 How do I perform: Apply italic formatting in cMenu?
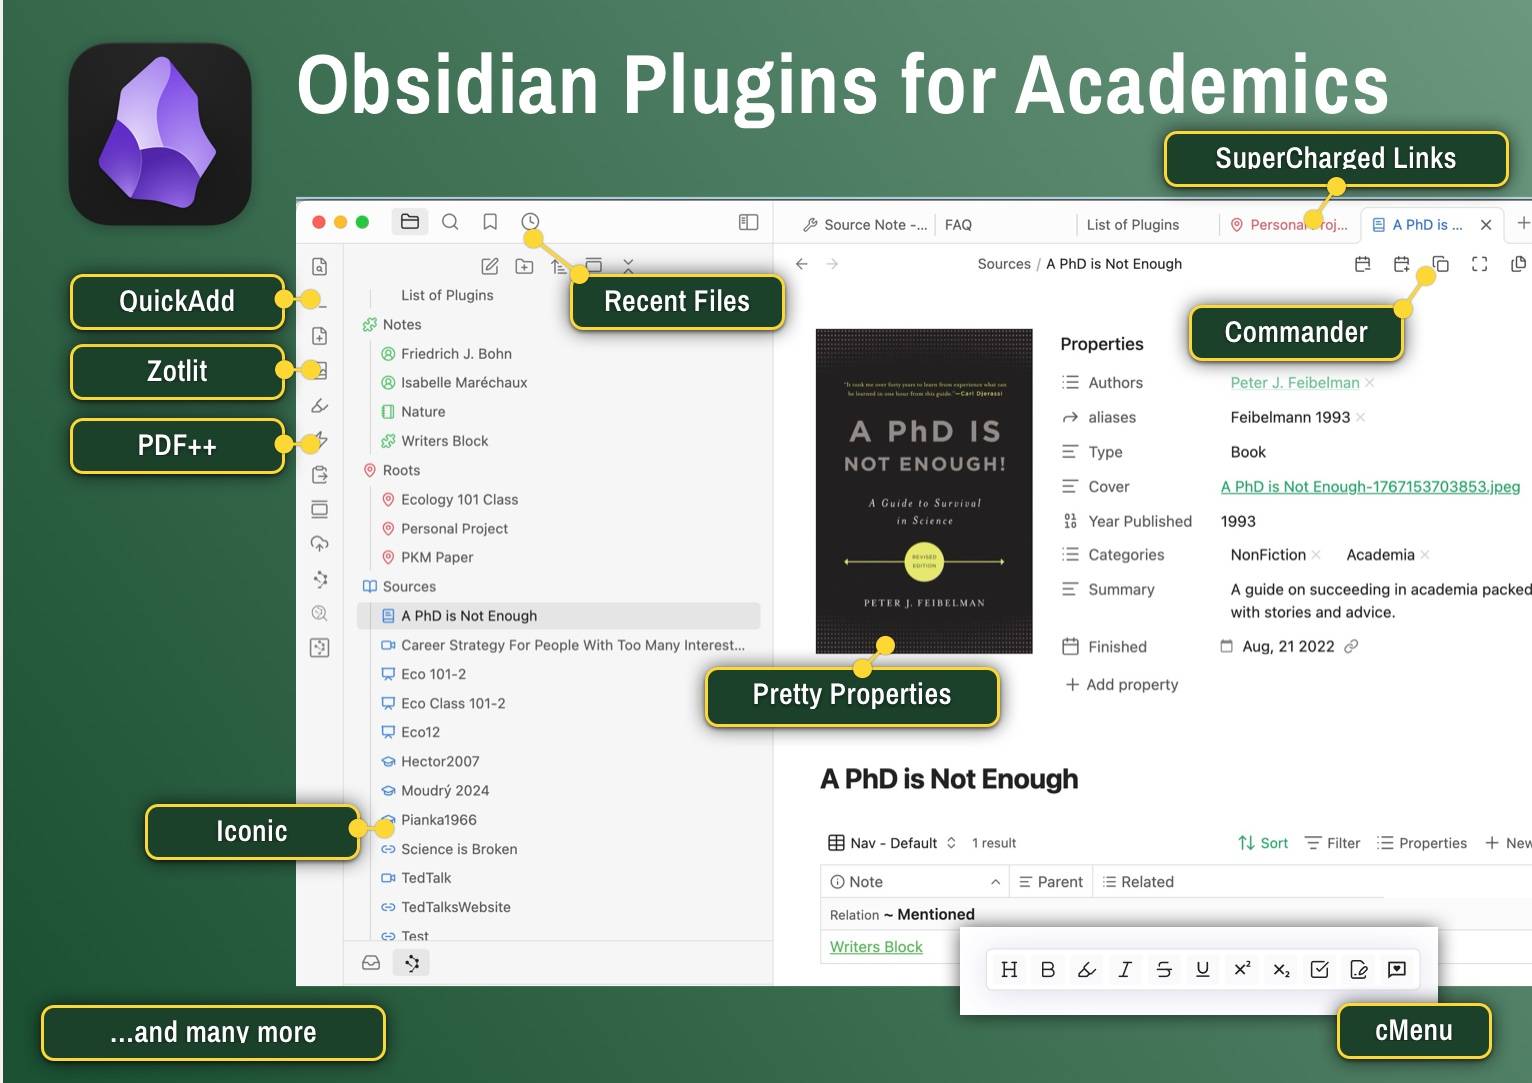[1125, 969]
